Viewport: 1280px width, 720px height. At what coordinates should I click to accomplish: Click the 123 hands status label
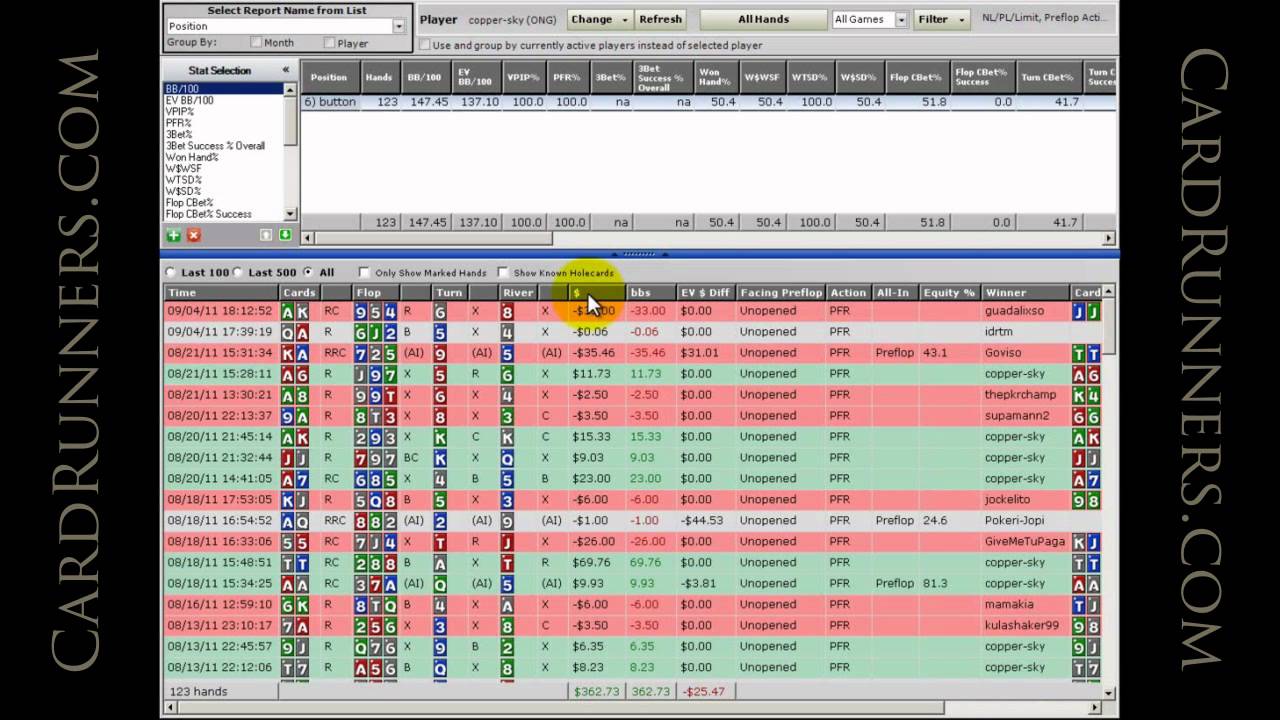(198, 692)
